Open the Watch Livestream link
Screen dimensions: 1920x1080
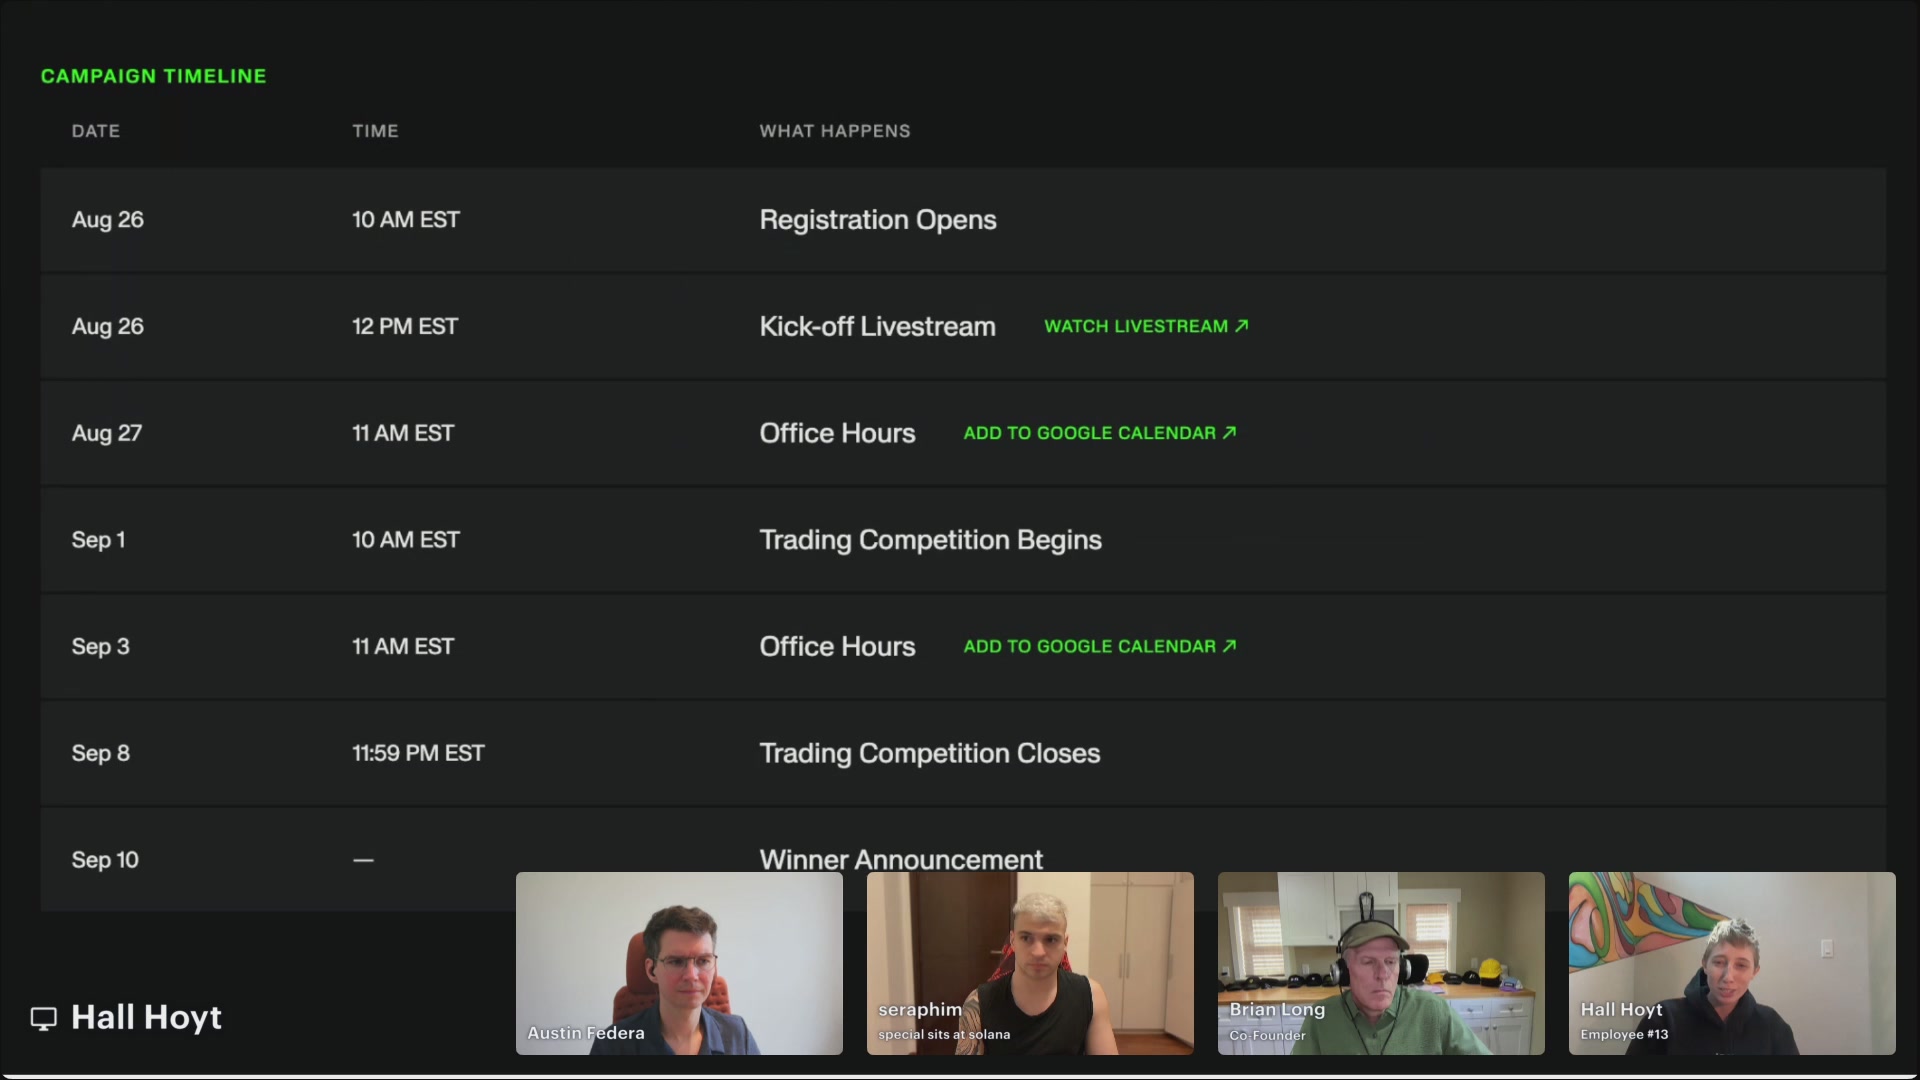coord(1146,326)
